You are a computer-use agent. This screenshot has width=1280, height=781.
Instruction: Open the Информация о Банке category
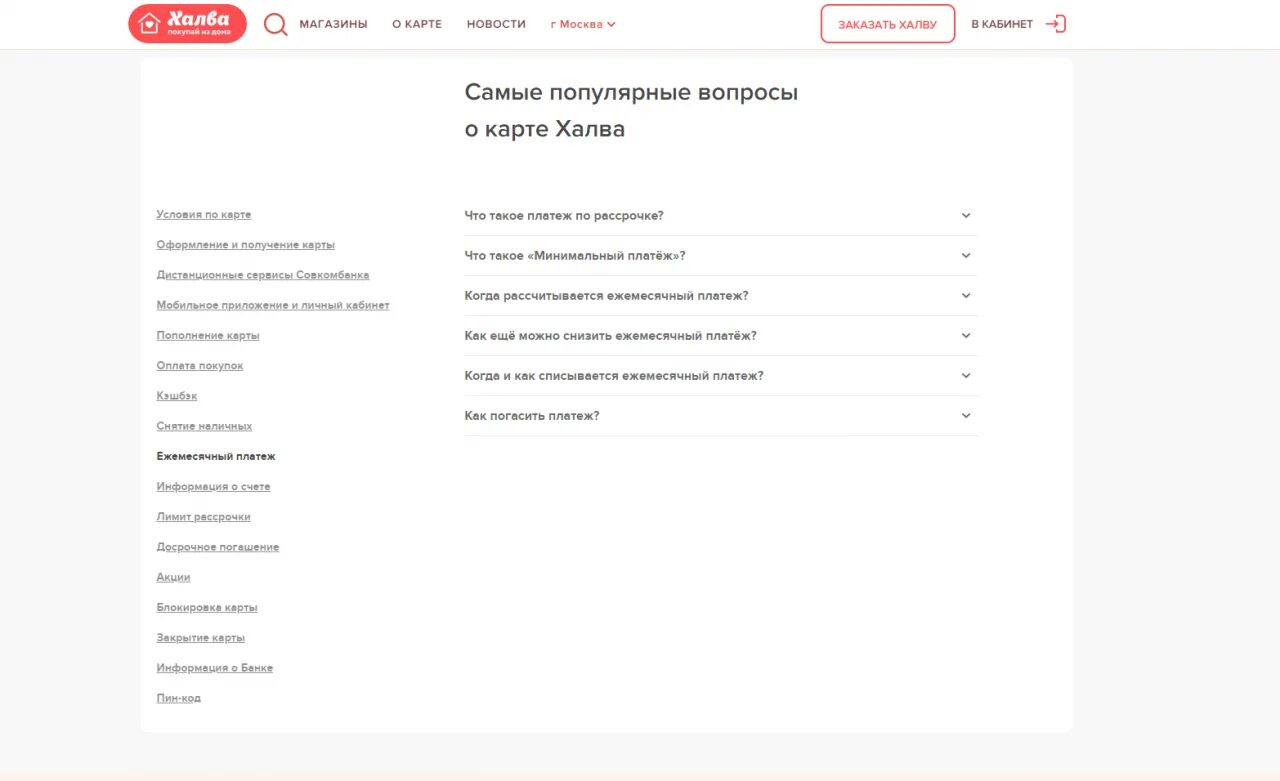[x=215, y=668]
